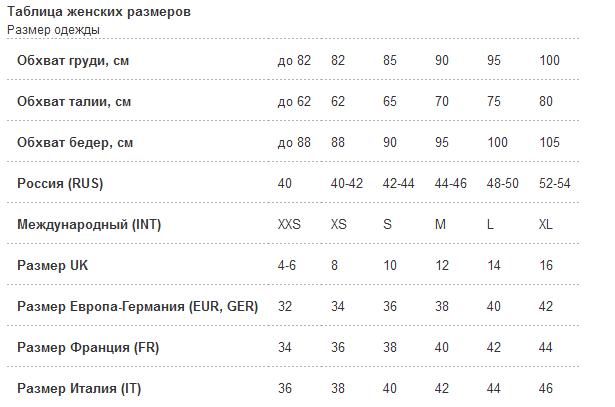Image resolution: width=615 pixels, height=407 pixels.
Task: Select the 'Россия (RUS)' row label
Action: [60, 184]
